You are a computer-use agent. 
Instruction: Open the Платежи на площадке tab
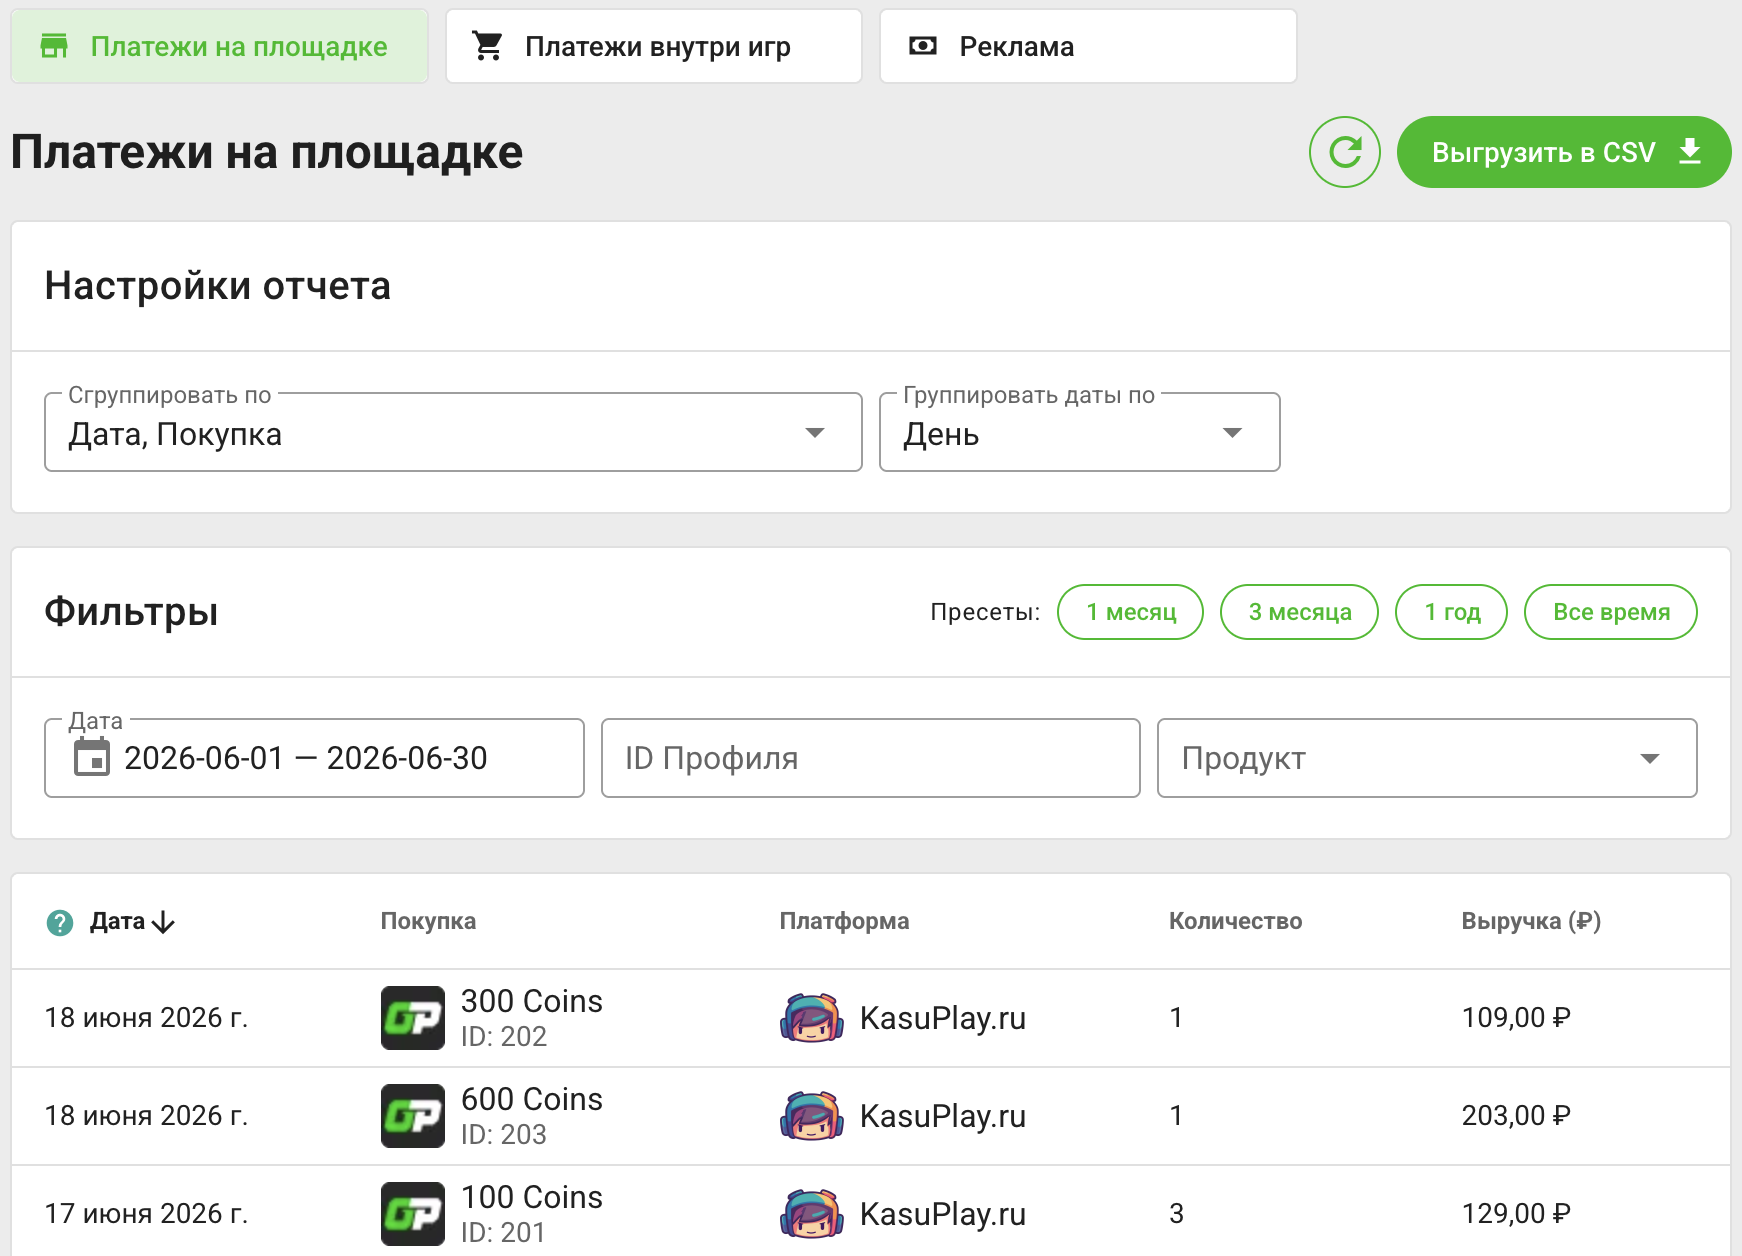219,46
